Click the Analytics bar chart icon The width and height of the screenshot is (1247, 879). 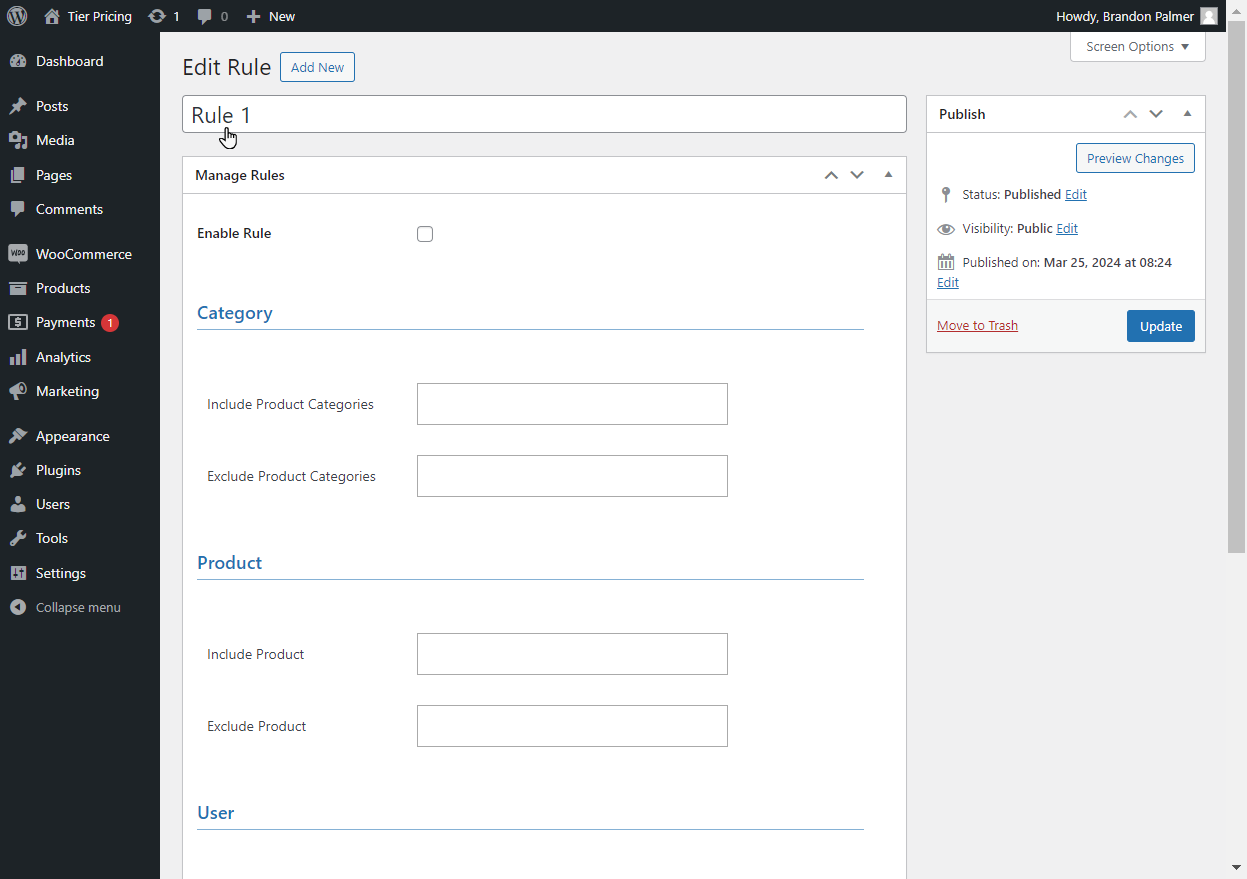click(18, 357)
